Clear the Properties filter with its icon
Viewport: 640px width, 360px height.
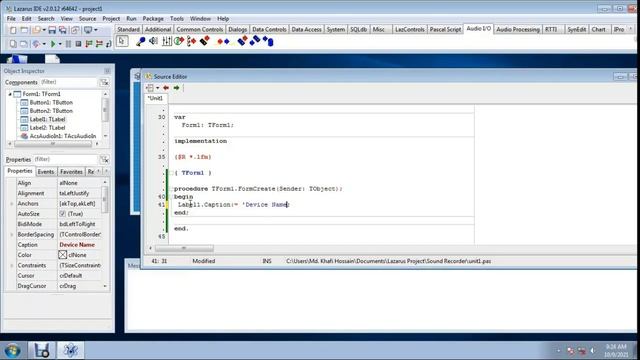(104, 160)
